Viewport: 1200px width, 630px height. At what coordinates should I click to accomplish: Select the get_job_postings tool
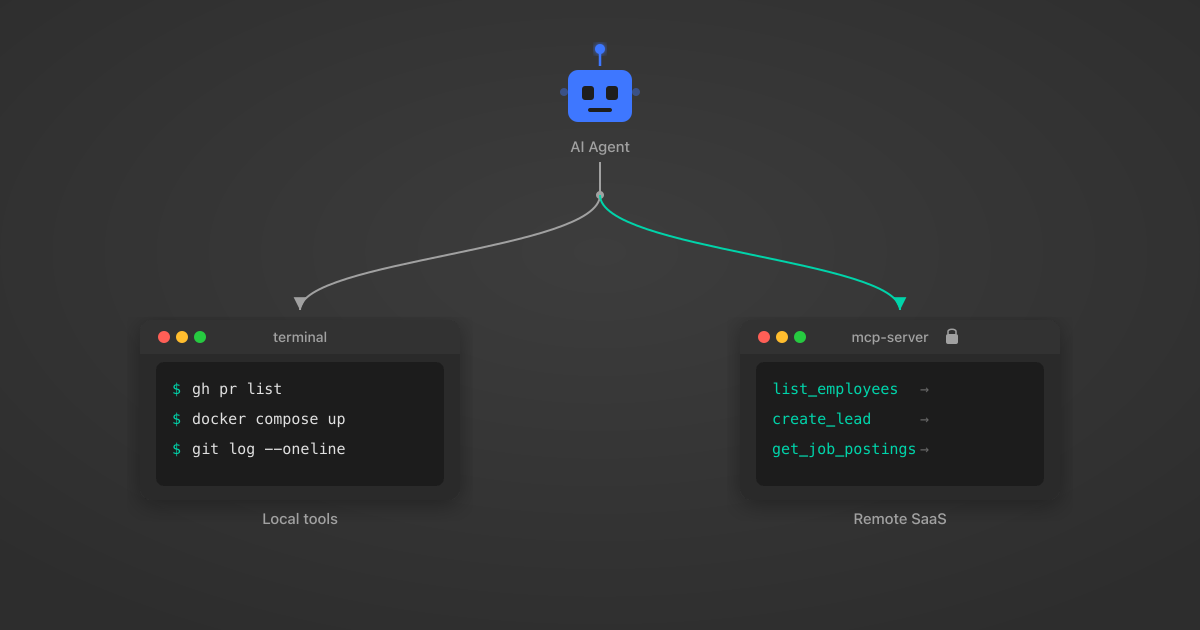[844, 449]
